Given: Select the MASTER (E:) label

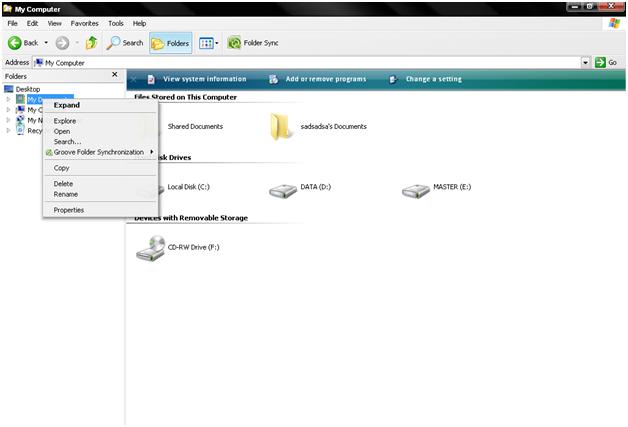Looking at the screenshot, I should [x=452, y=187].
